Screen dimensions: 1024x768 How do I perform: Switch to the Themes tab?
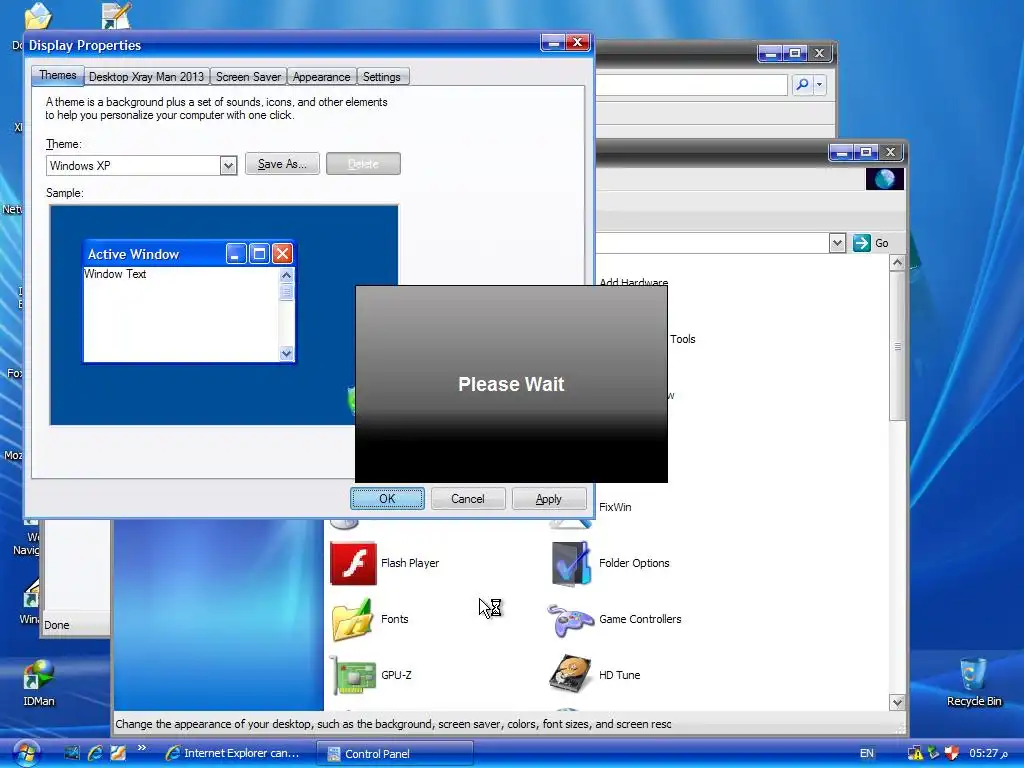(x=58, y=75)
